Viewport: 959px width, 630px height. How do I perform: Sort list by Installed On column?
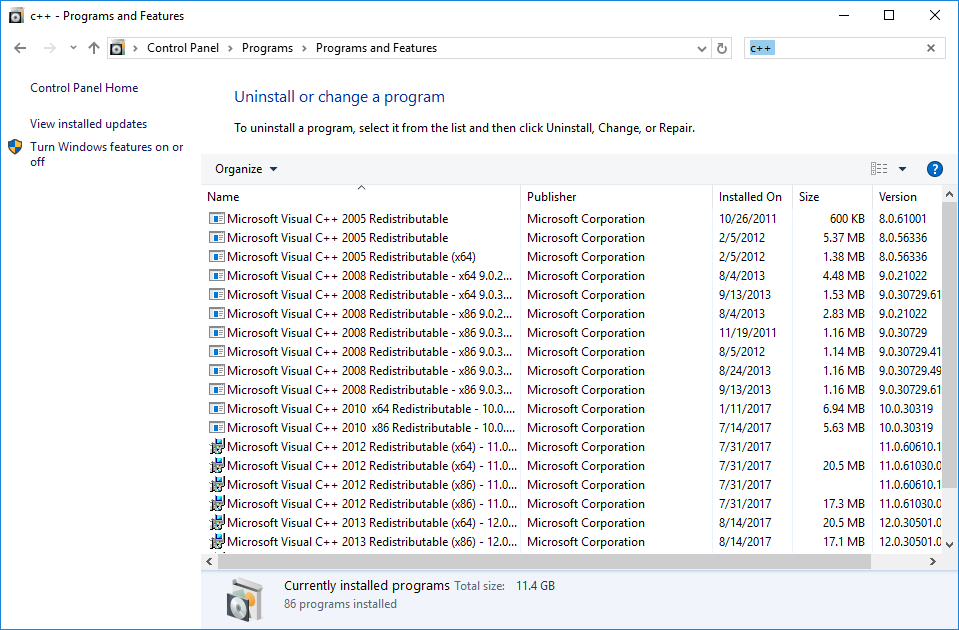[x=750, y=197]
